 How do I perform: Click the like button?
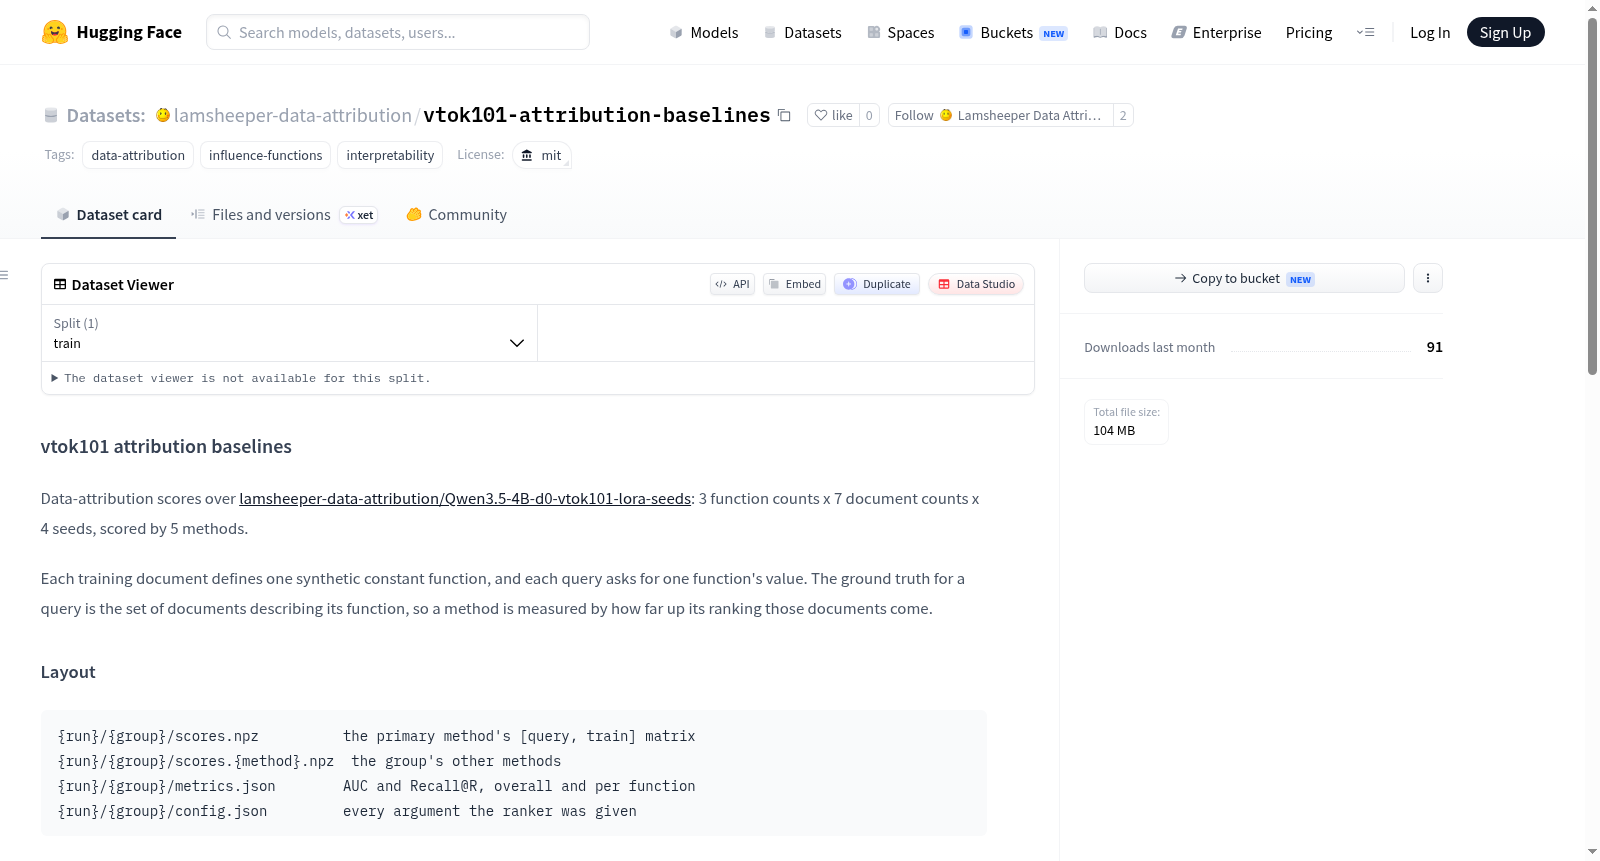click(x=833, y=116)
